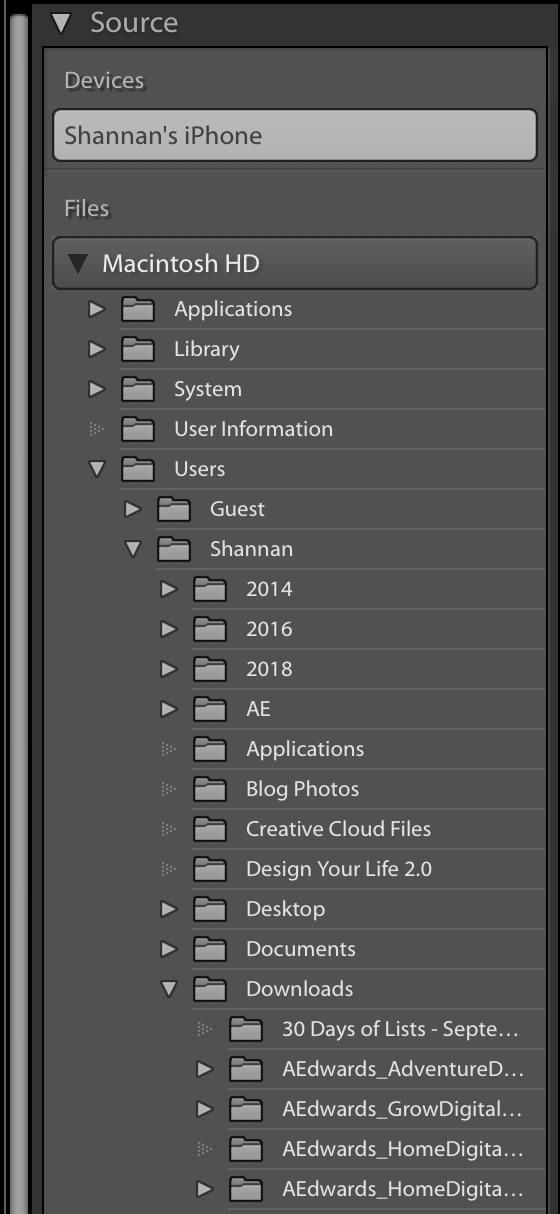
Task: Expand the top-level Applications folder arrow
Action: point(96,309)
